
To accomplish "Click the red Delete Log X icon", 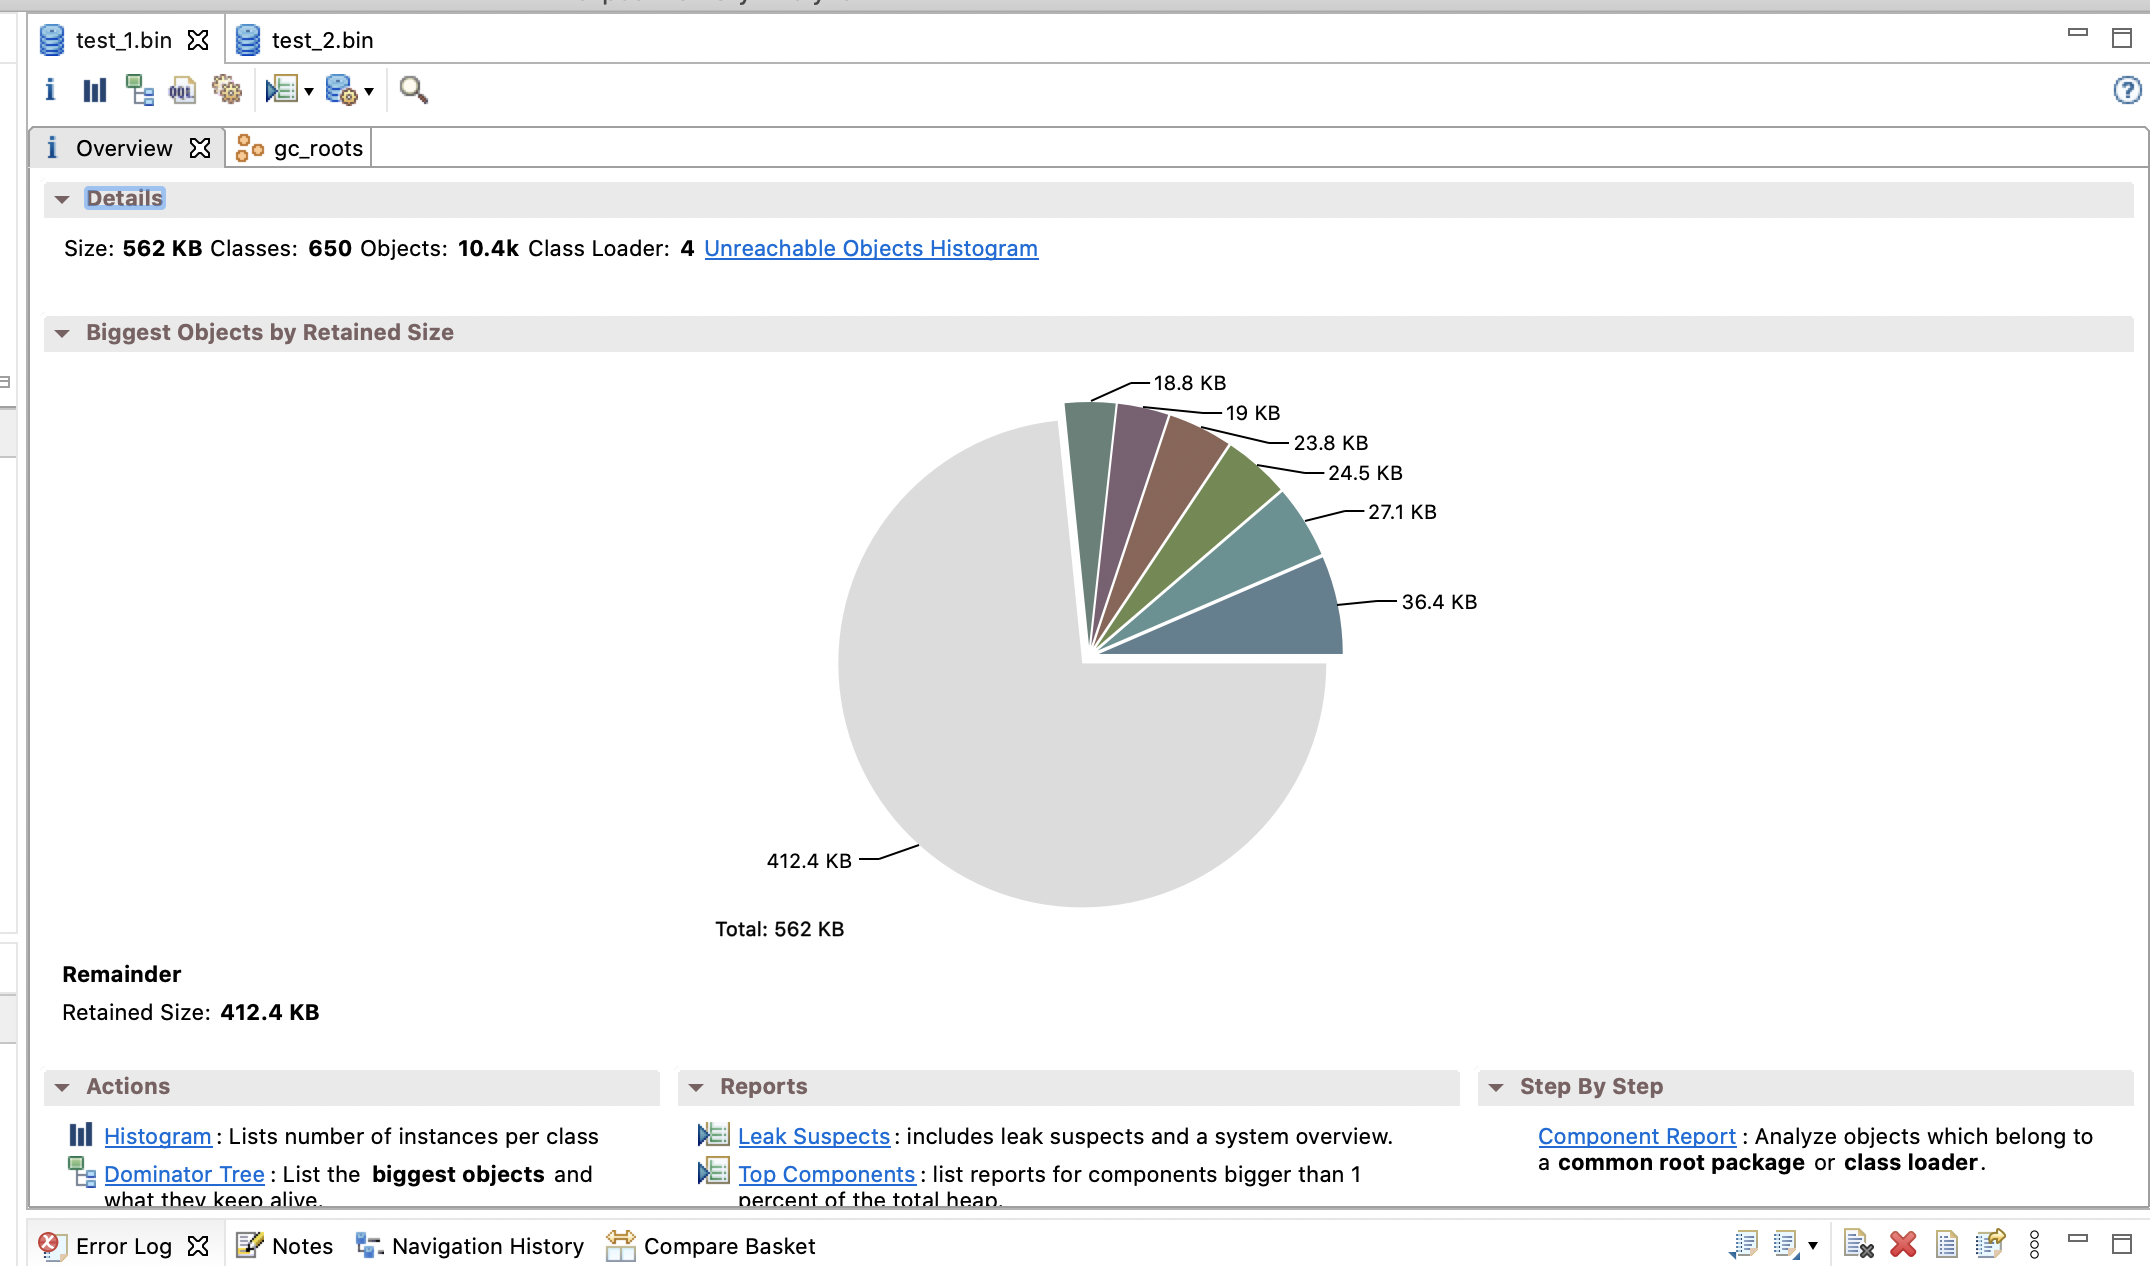I will point(1903,1244).
